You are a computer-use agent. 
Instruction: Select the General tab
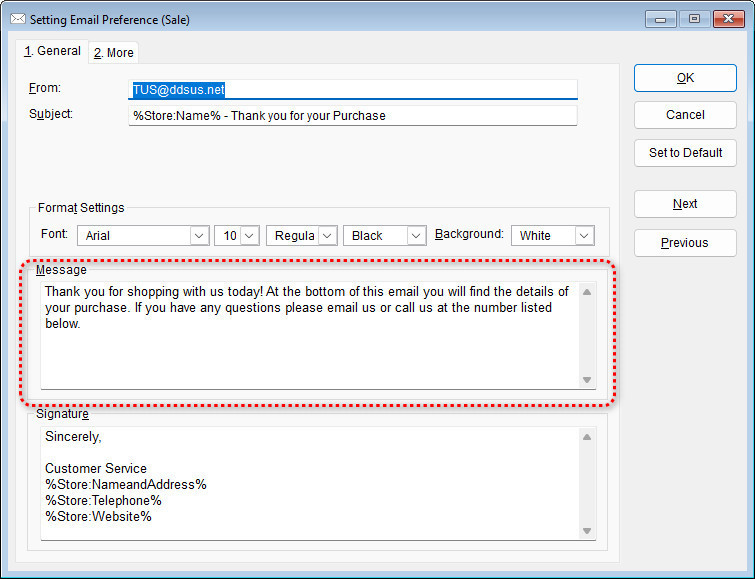(x=53, y=52)
